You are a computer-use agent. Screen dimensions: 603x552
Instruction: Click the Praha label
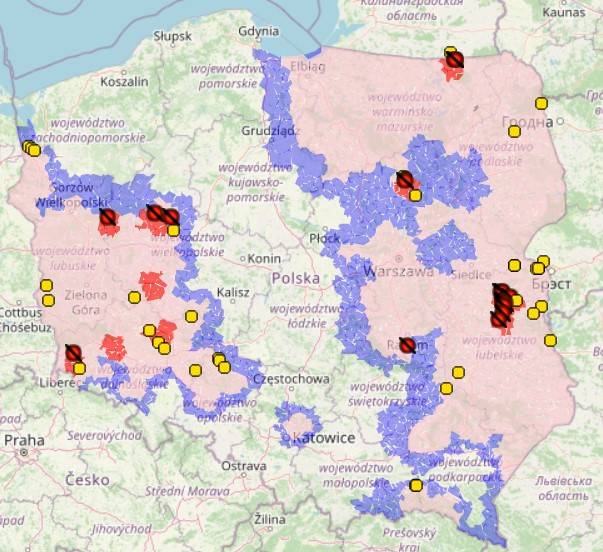[x=24, y=440]
